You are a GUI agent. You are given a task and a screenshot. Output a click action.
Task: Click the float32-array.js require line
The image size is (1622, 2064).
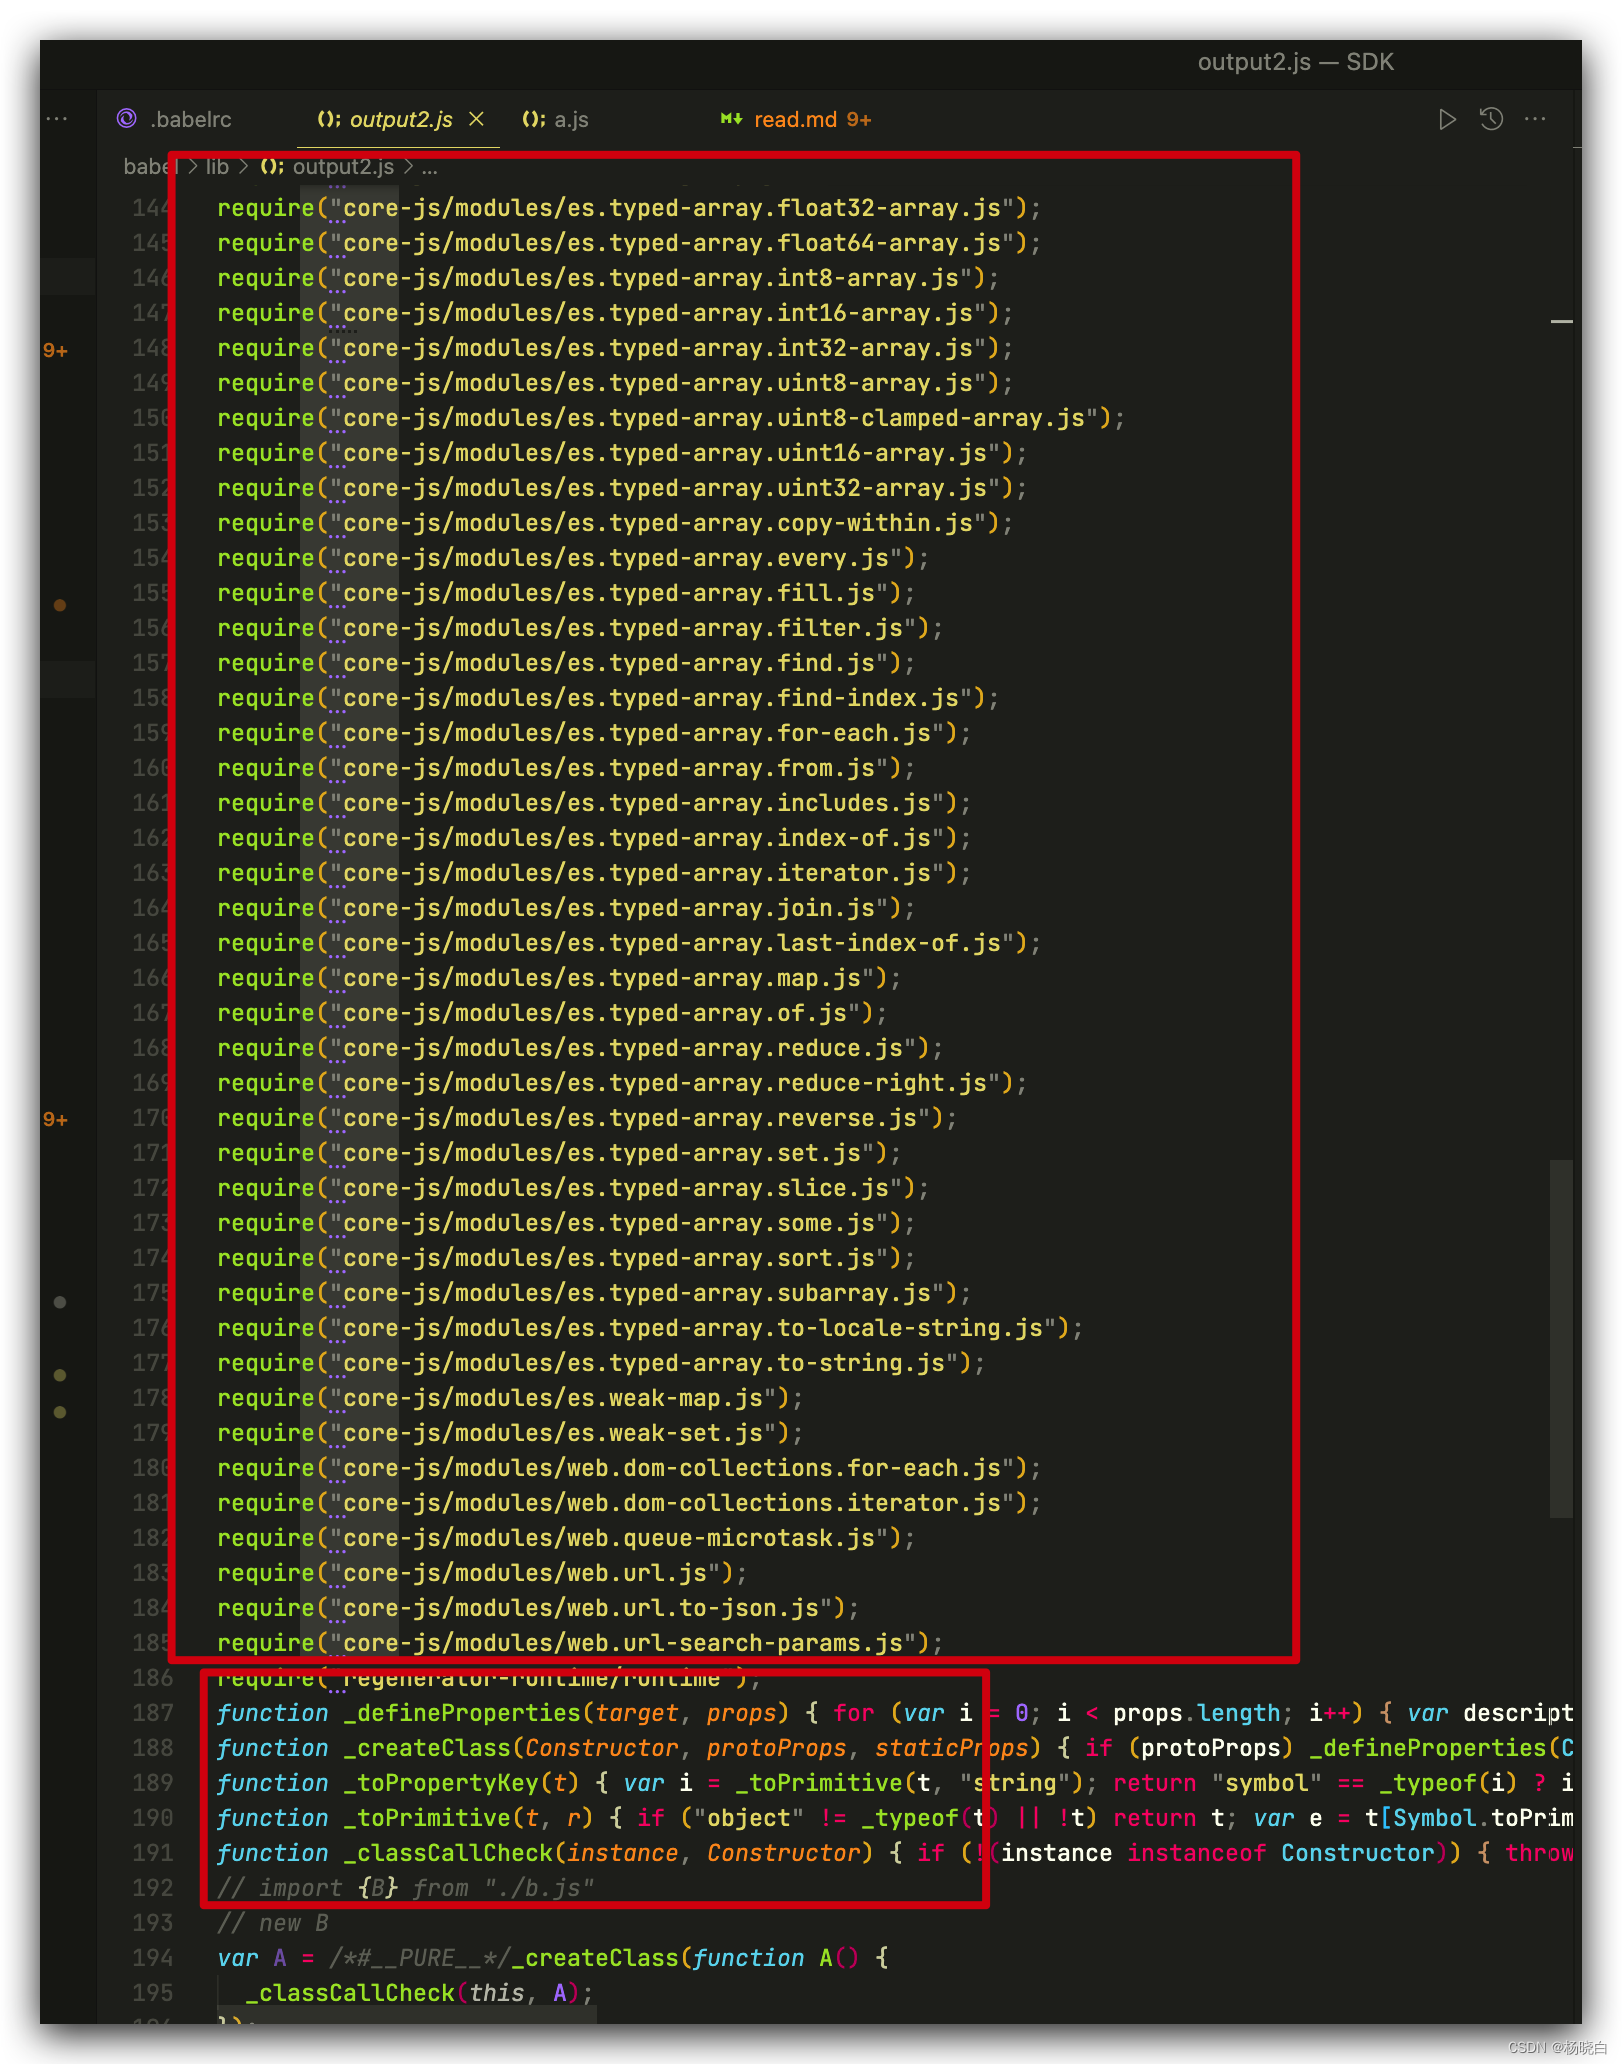[629, 208]
